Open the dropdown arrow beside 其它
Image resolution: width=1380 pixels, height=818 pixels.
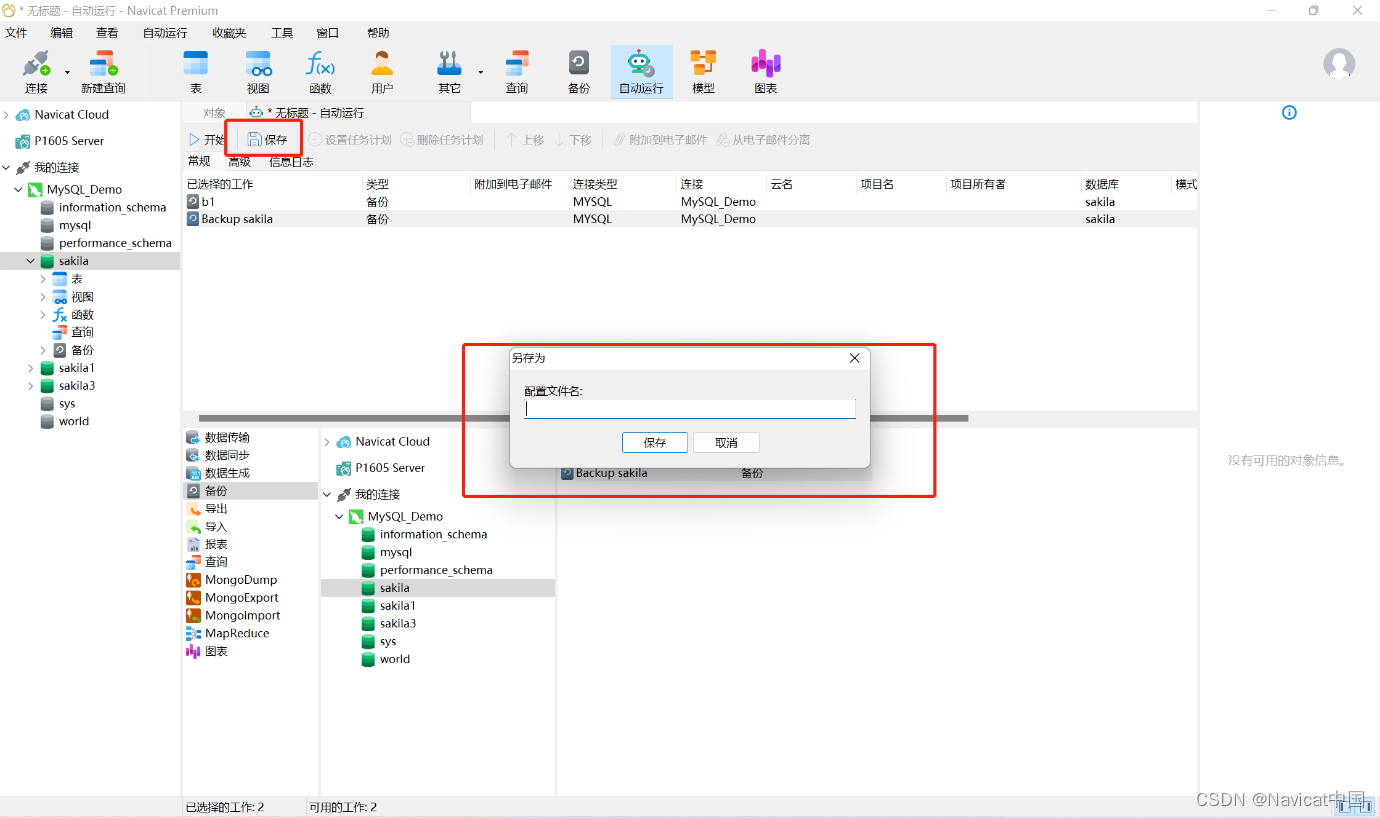tap(480, 72)
